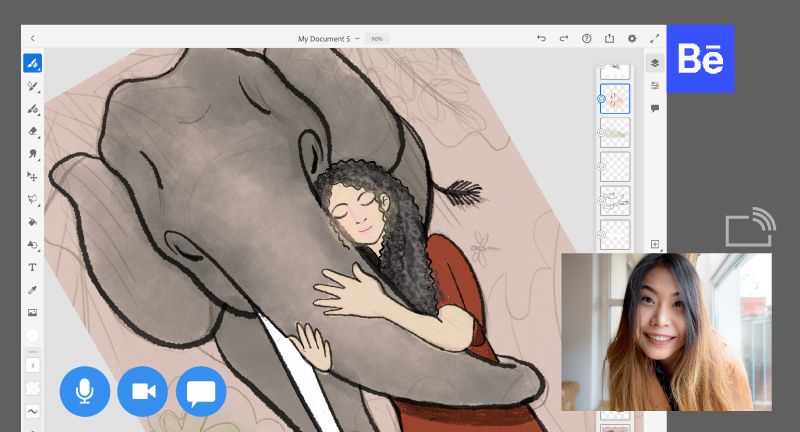Image resolution: width=800 pixels, height=432 pixels.
Task: Click the Undo arrow
Action: (541, 38)
